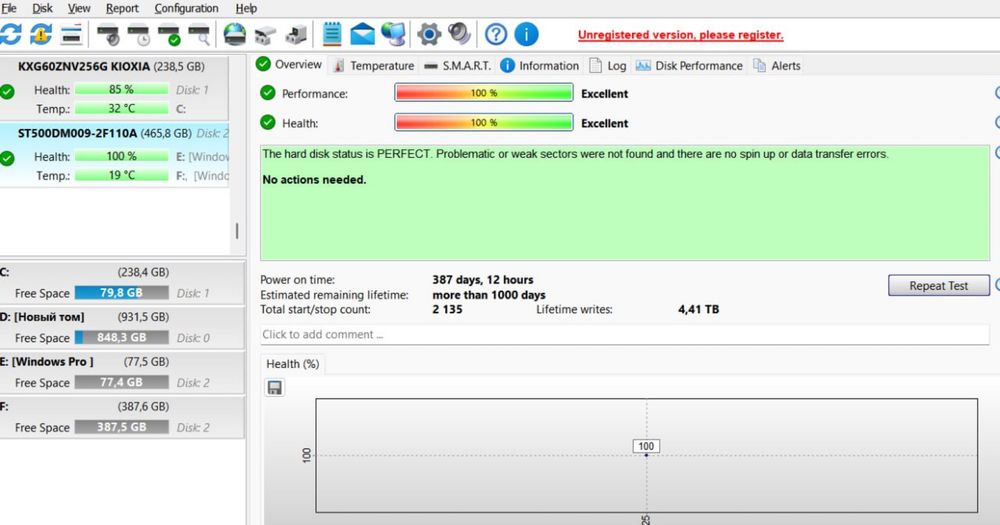Select the E: [Windows Pro ] volume
The height and width of the screenshot is (525, 1000).
(121, 372)
